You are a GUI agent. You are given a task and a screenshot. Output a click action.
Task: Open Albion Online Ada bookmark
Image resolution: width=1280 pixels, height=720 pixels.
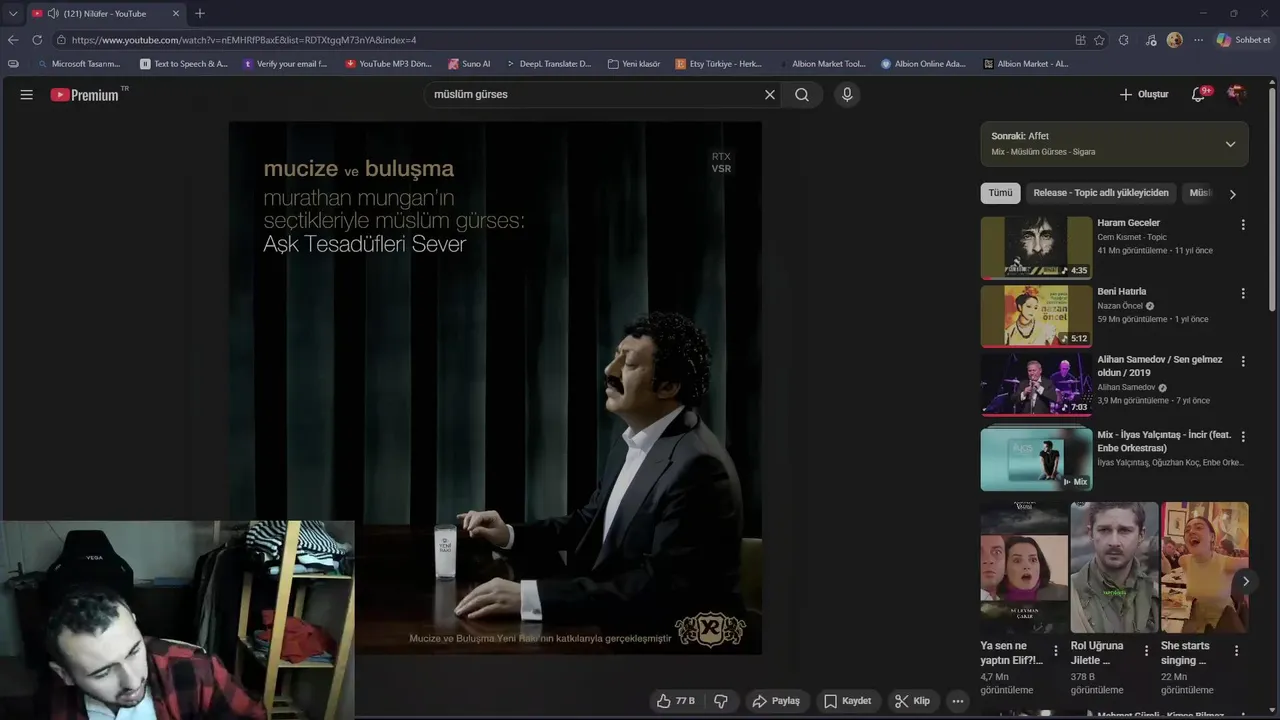click(924, 64)
